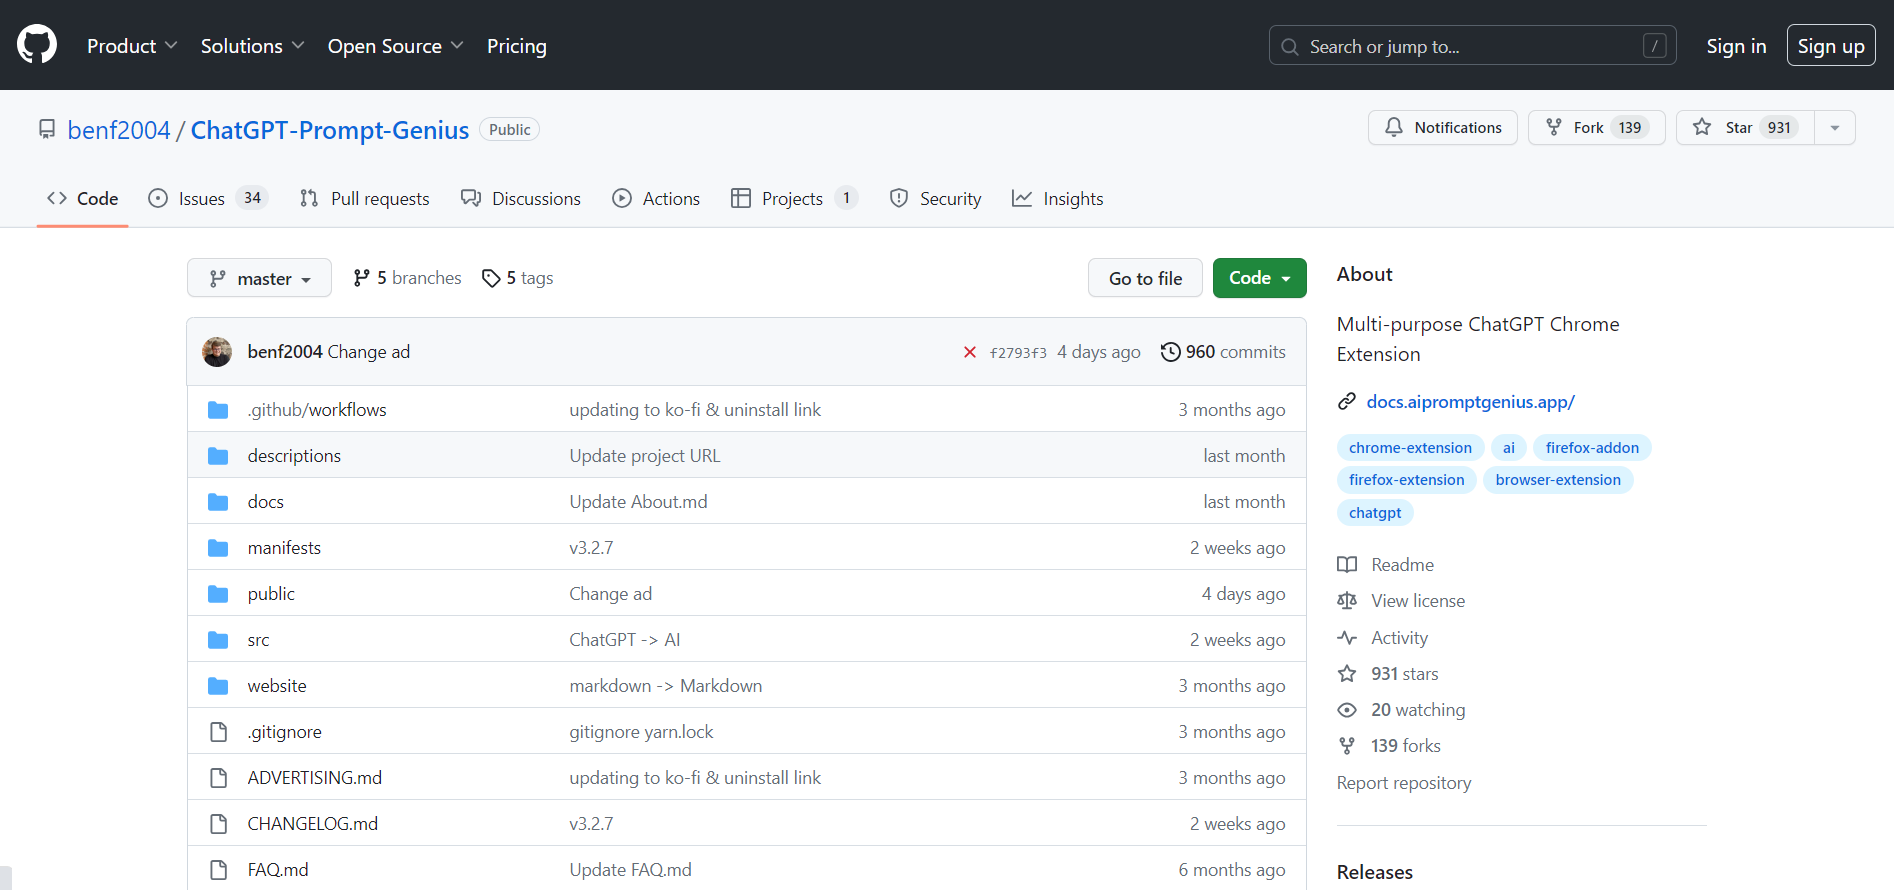Image resolution: width=1894 pixels, height=890 pixels.
Task: Click the benf2004 avatar thumbnail
Action: (x=217, y=352)
